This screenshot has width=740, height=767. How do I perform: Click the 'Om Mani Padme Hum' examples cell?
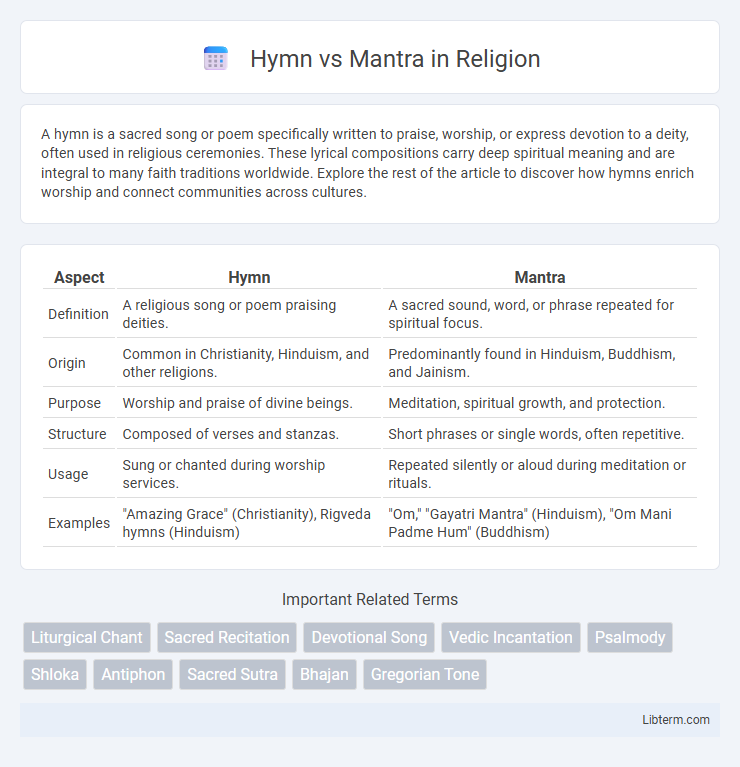(x=539, y=523)
